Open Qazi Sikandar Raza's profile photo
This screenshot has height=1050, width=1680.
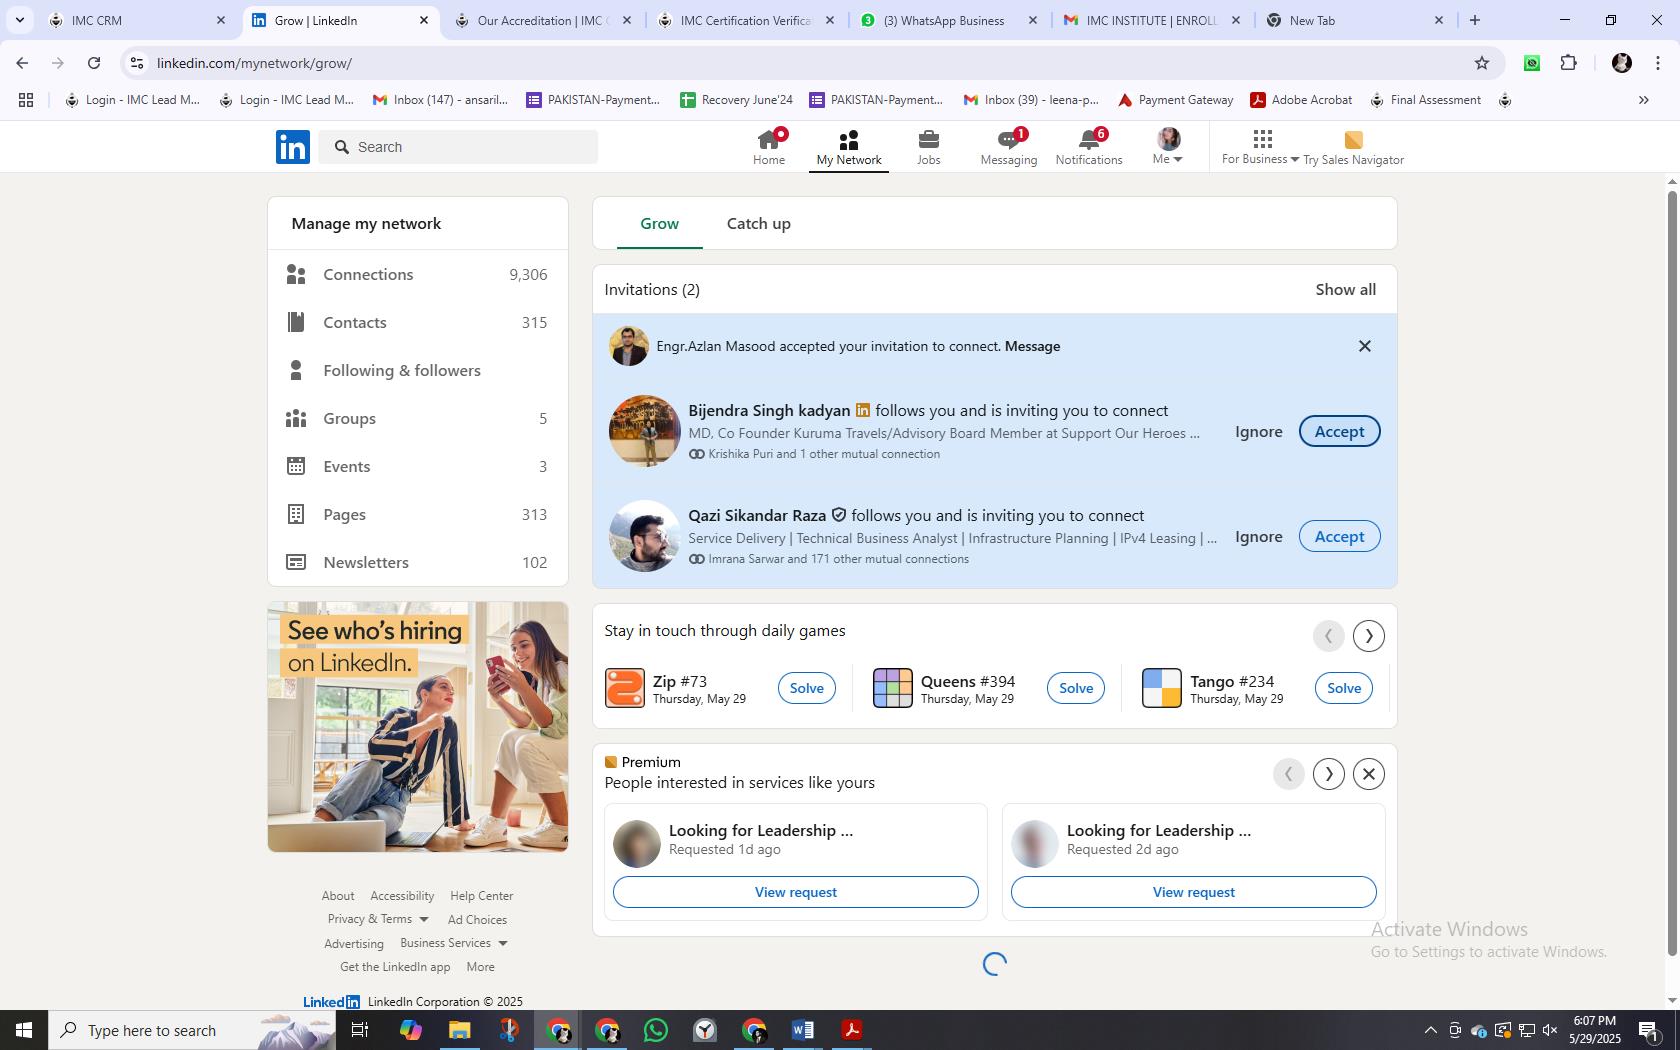pyautogui.click(x=645, y=536)
